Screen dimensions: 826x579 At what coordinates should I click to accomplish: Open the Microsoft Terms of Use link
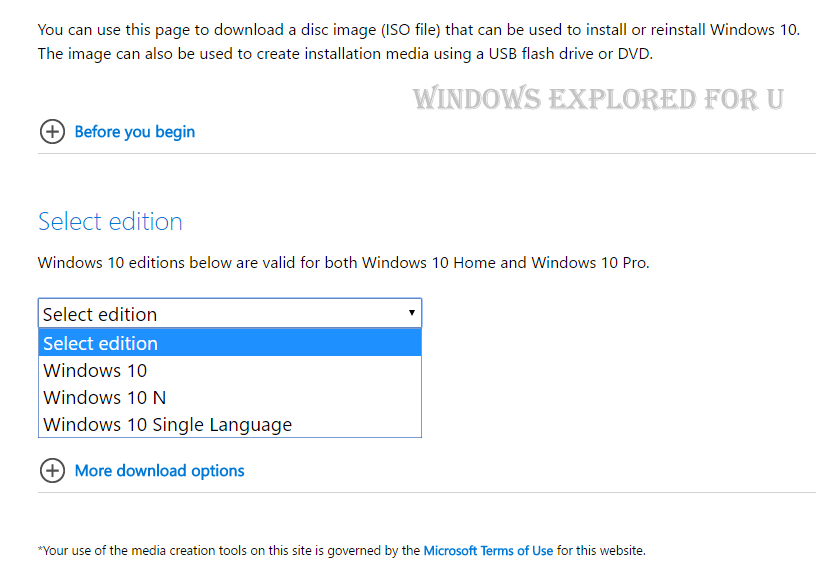pyautogui.click(x=488, y=550)
